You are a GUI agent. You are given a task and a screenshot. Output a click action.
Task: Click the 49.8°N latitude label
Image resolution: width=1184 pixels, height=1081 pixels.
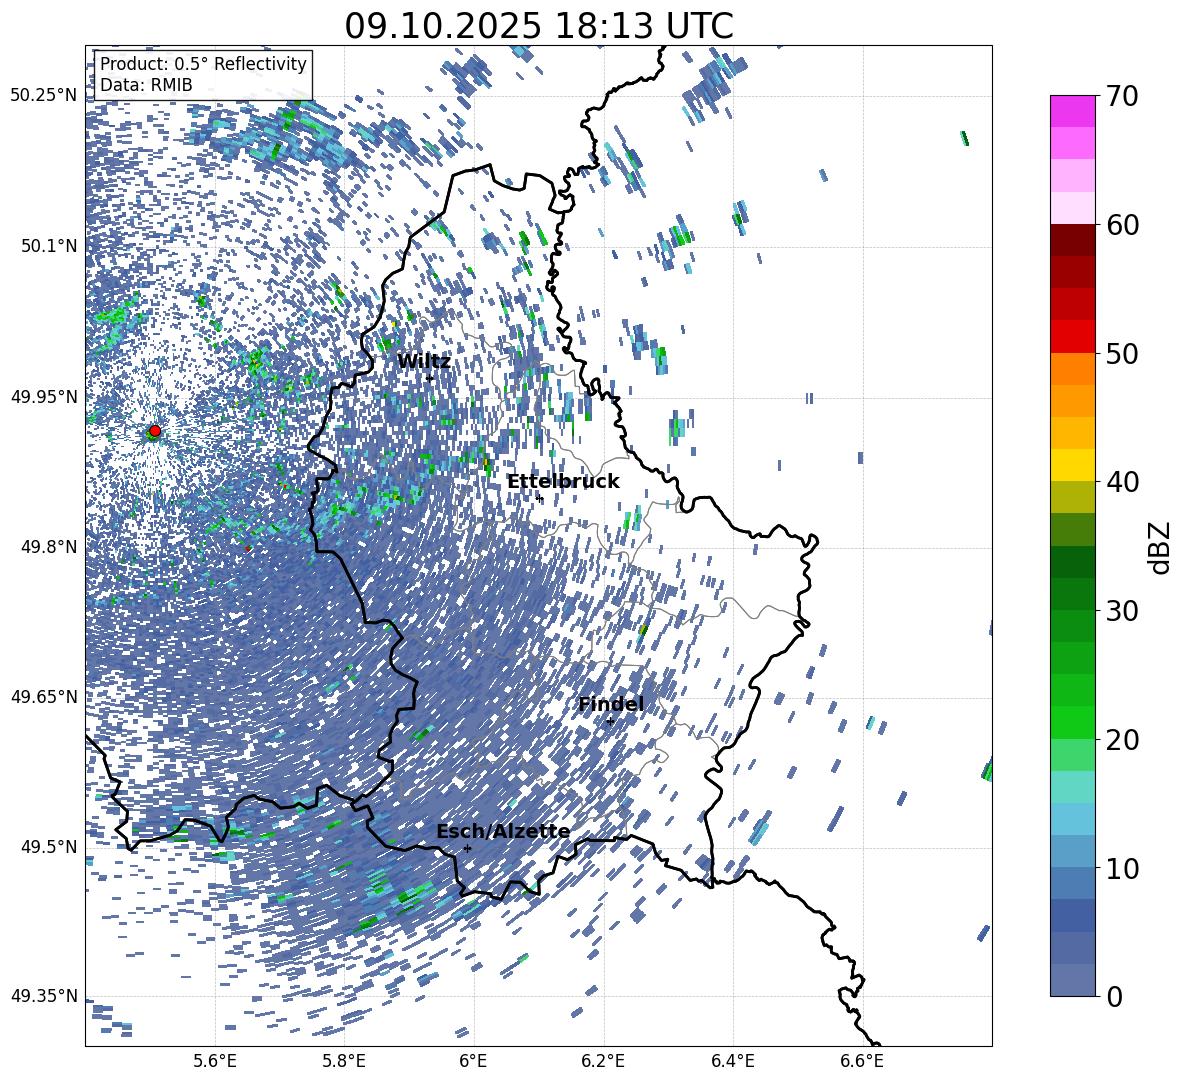pos(48,547)
